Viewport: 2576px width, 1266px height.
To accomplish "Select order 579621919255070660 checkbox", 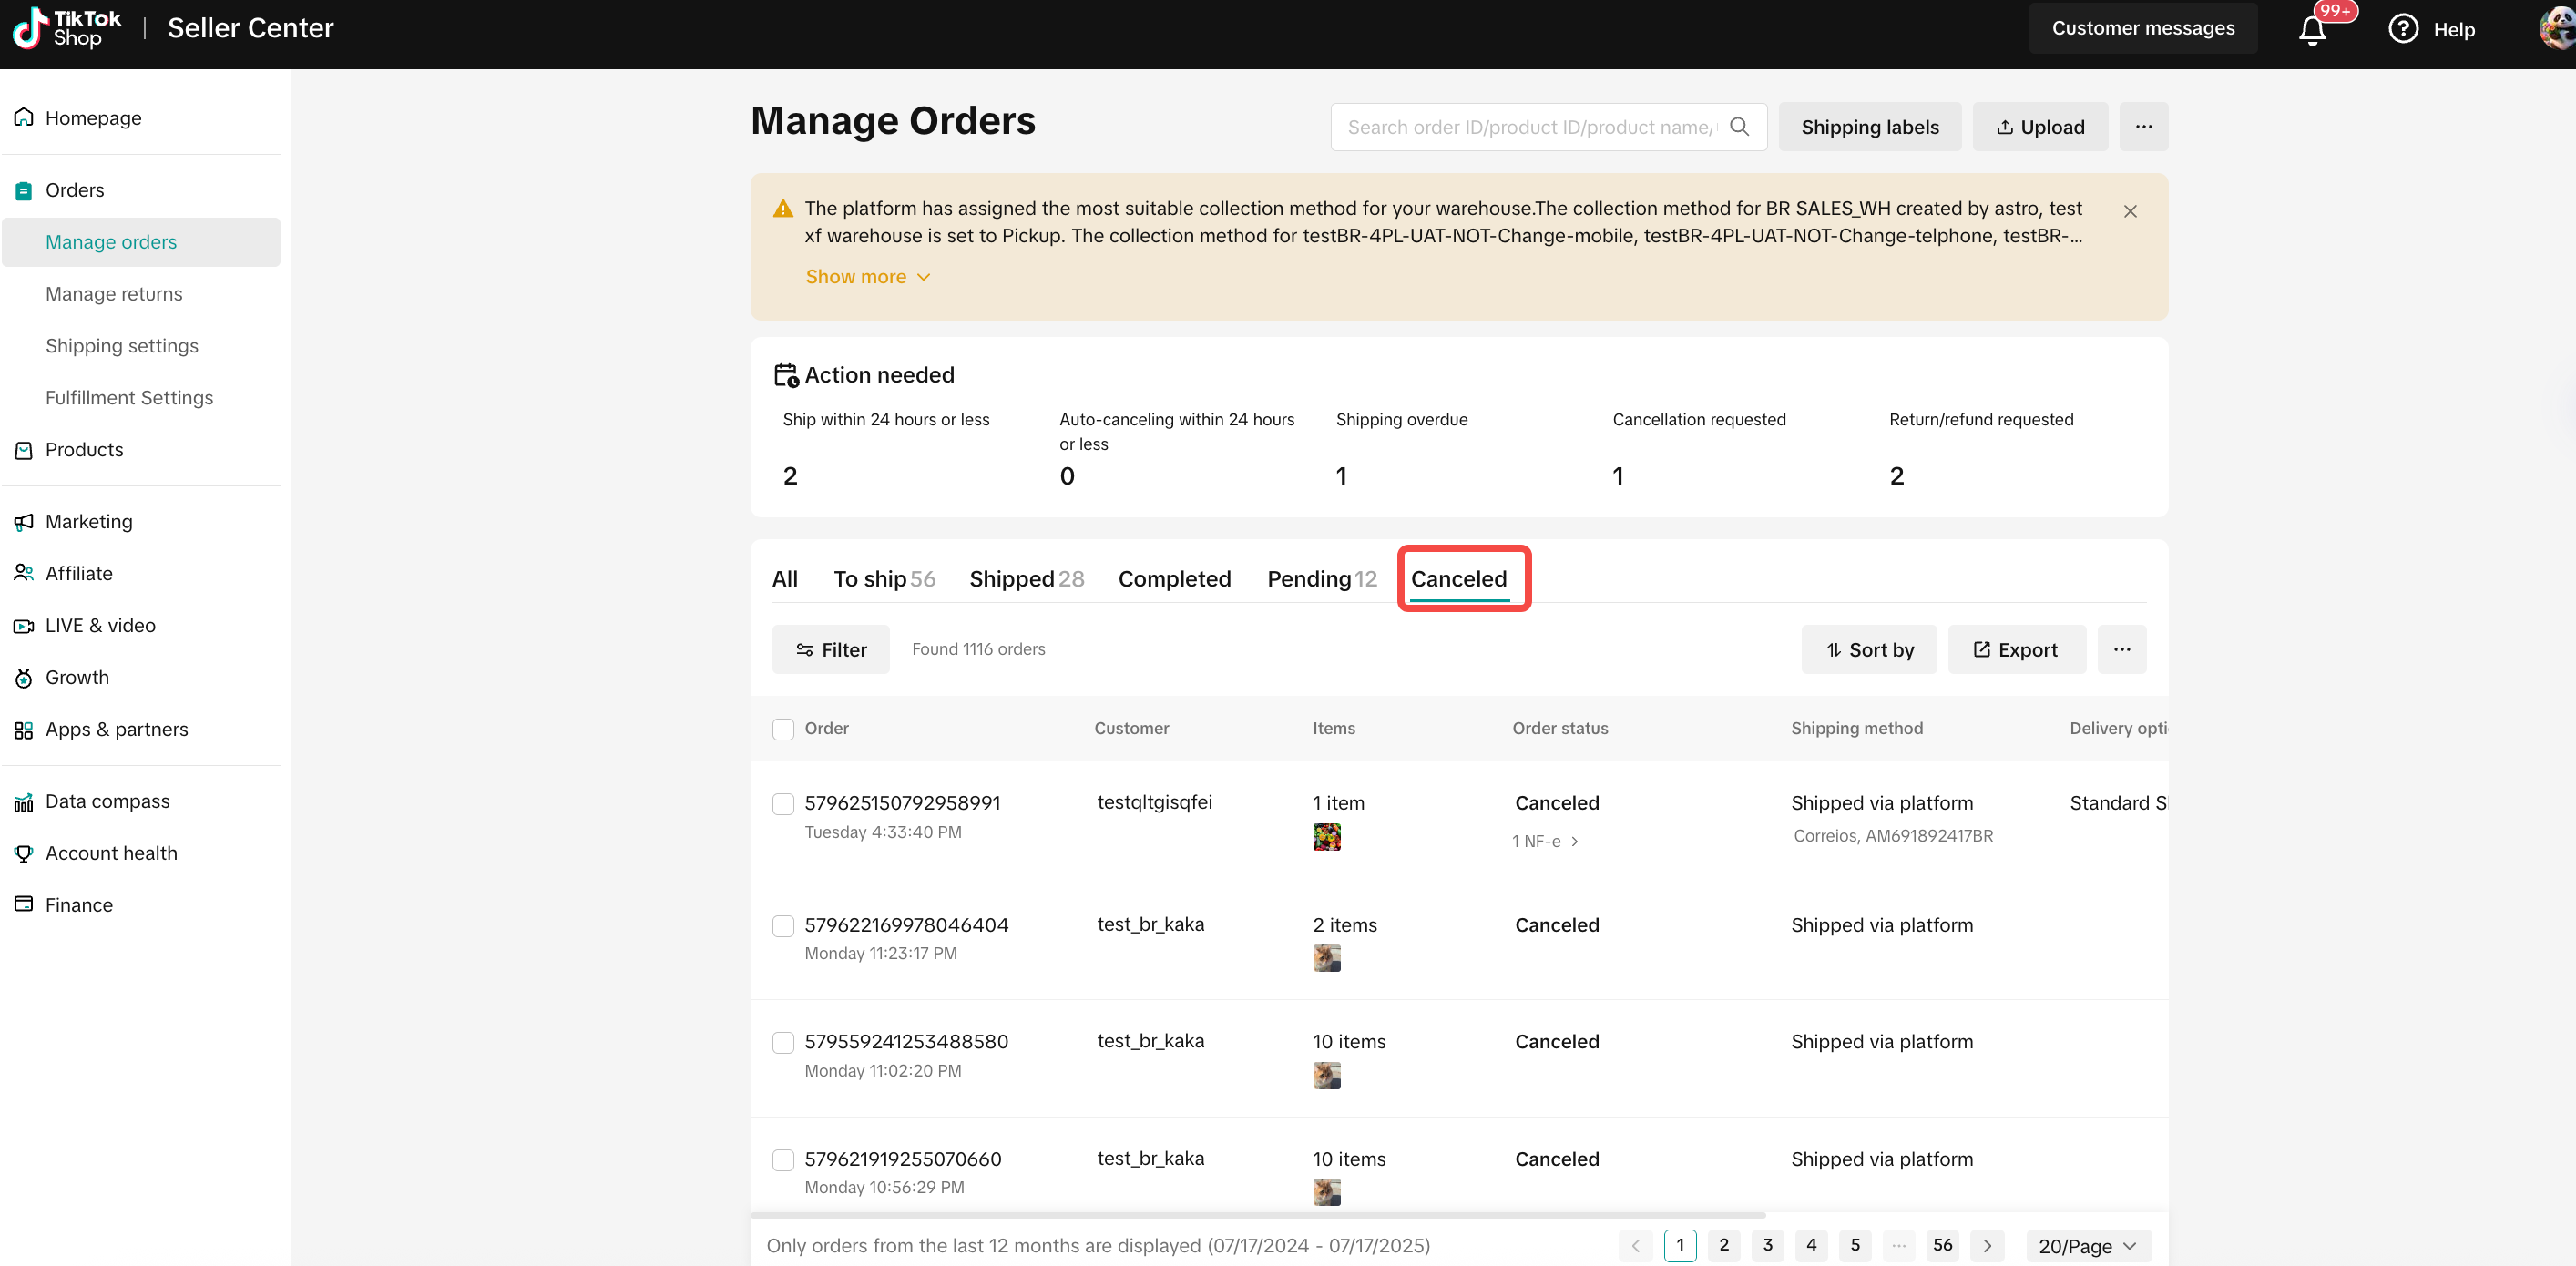I will pyautogui.click(x=783, y=1160).
